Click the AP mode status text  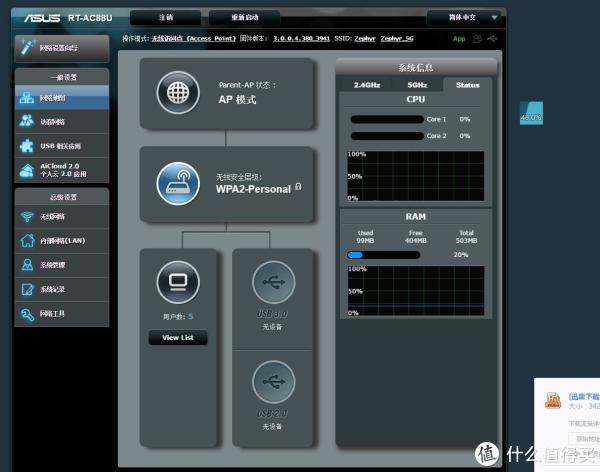237,100
